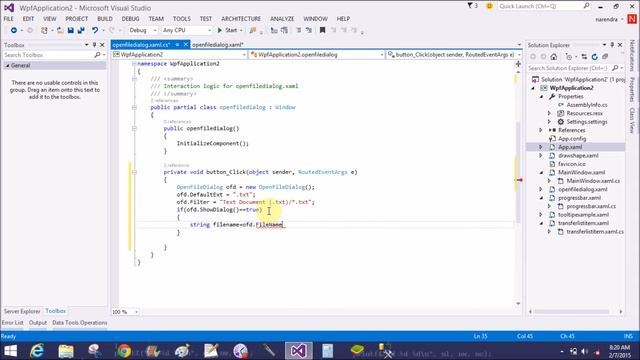Click the Open File folder icon
Image resolution: width=640 pixels, height=360 pixels.
[x=60, y=30]
